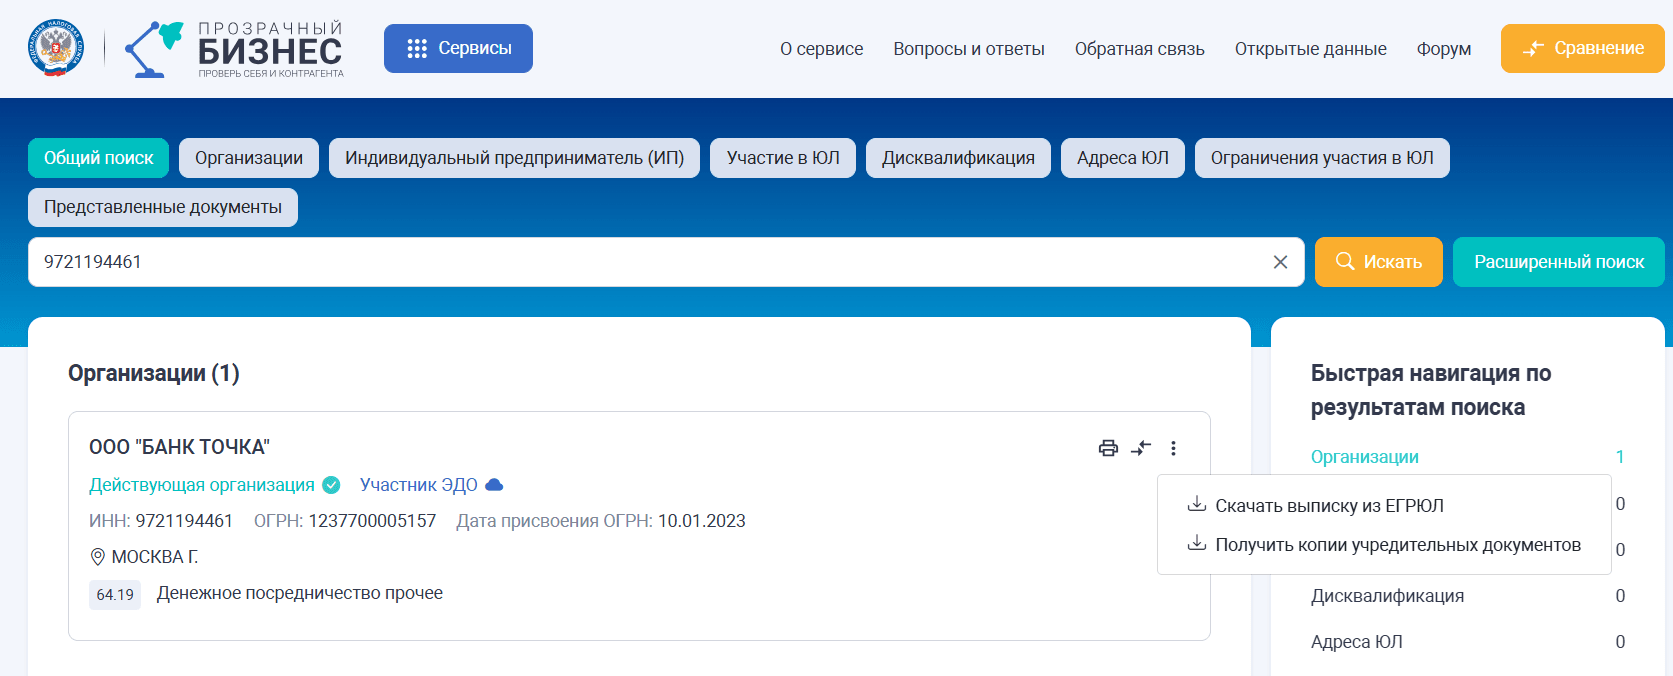Click the Организации (1) heading

tap(154, 373)
